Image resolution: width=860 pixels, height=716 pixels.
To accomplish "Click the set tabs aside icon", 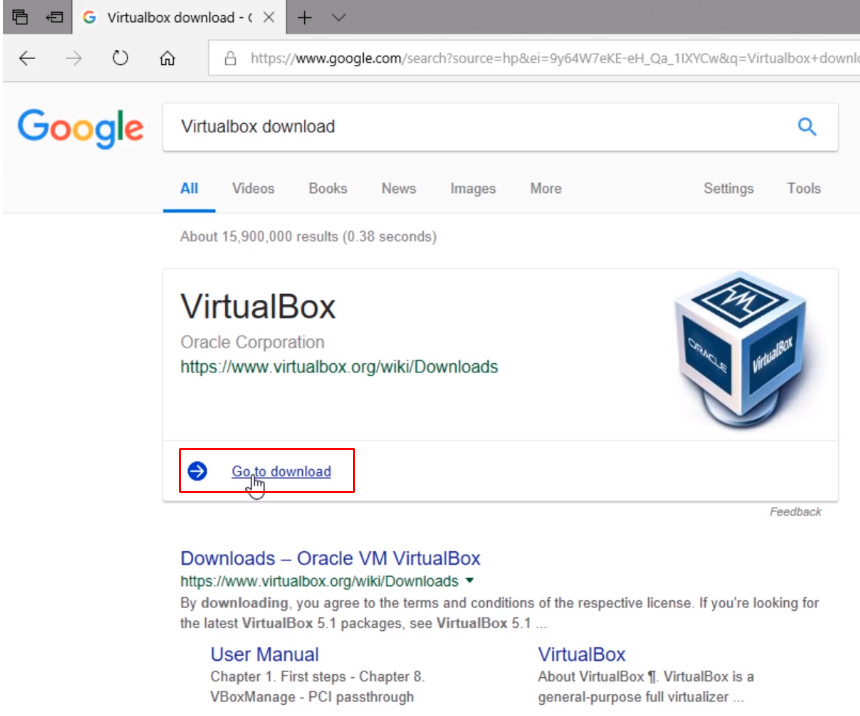I will pos(54,17).
